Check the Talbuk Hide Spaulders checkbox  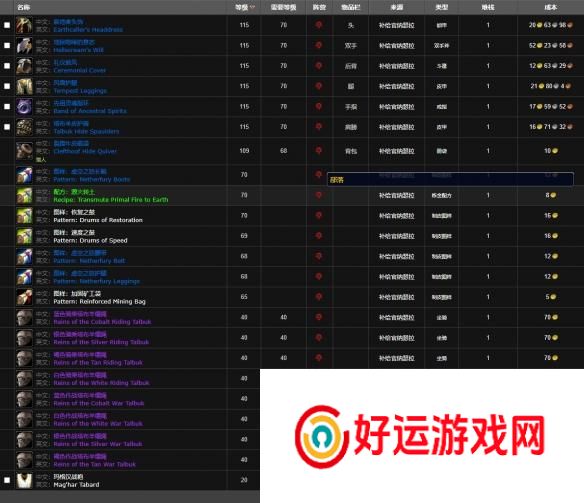[7, 127]
